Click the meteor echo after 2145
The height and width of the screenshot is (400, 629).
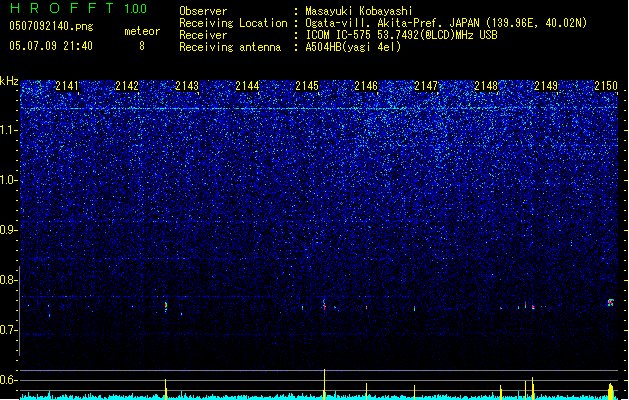pos(324,305)
